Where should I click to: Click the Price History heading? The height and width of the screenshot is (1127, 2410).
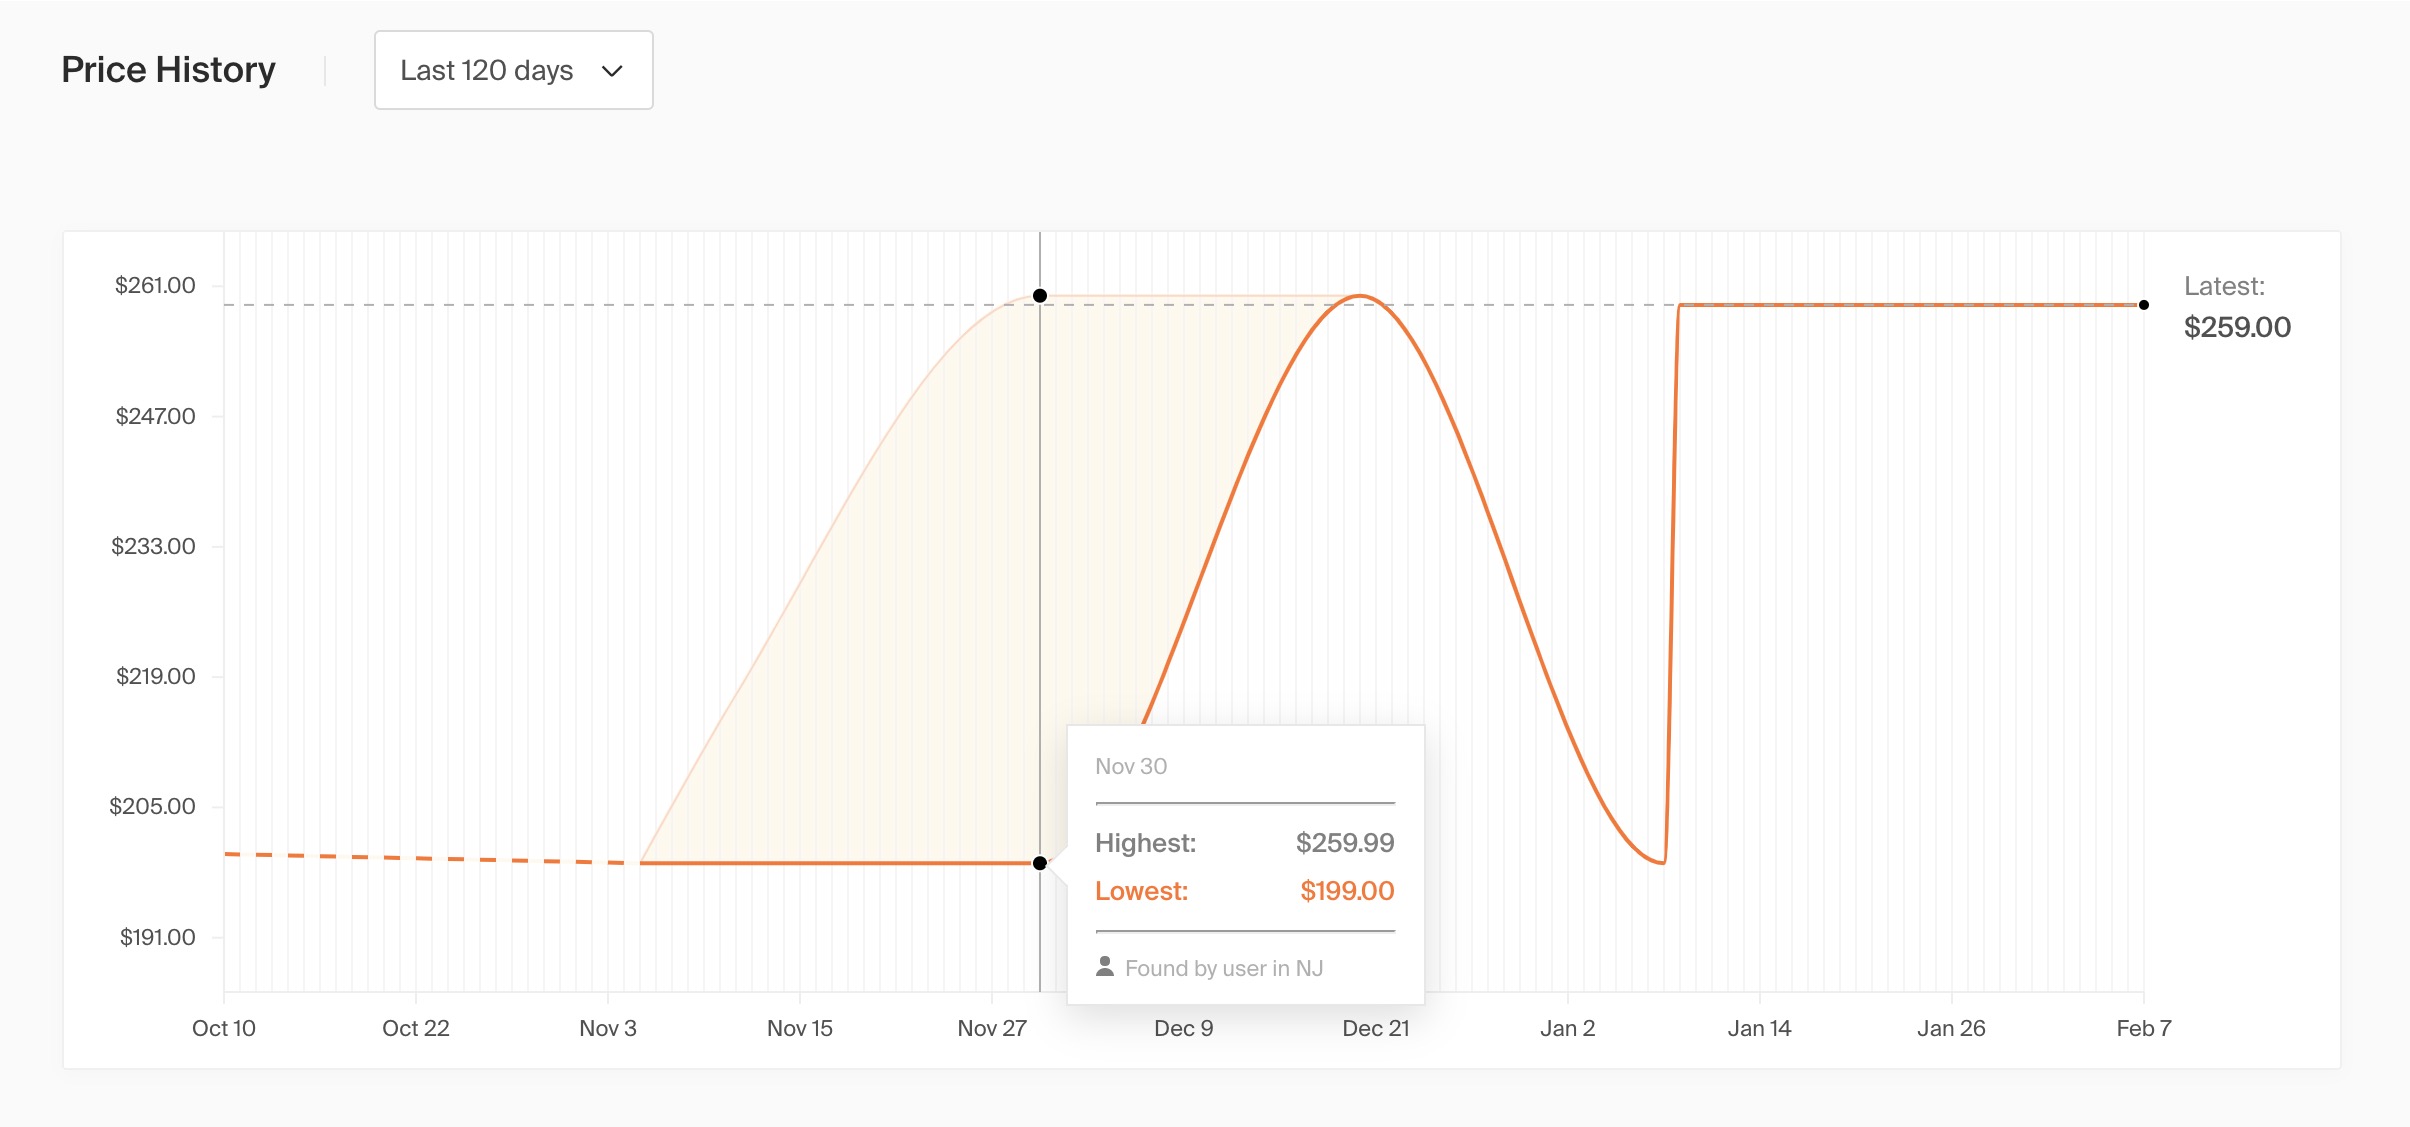pyautogui.click(x=168, y=70)
